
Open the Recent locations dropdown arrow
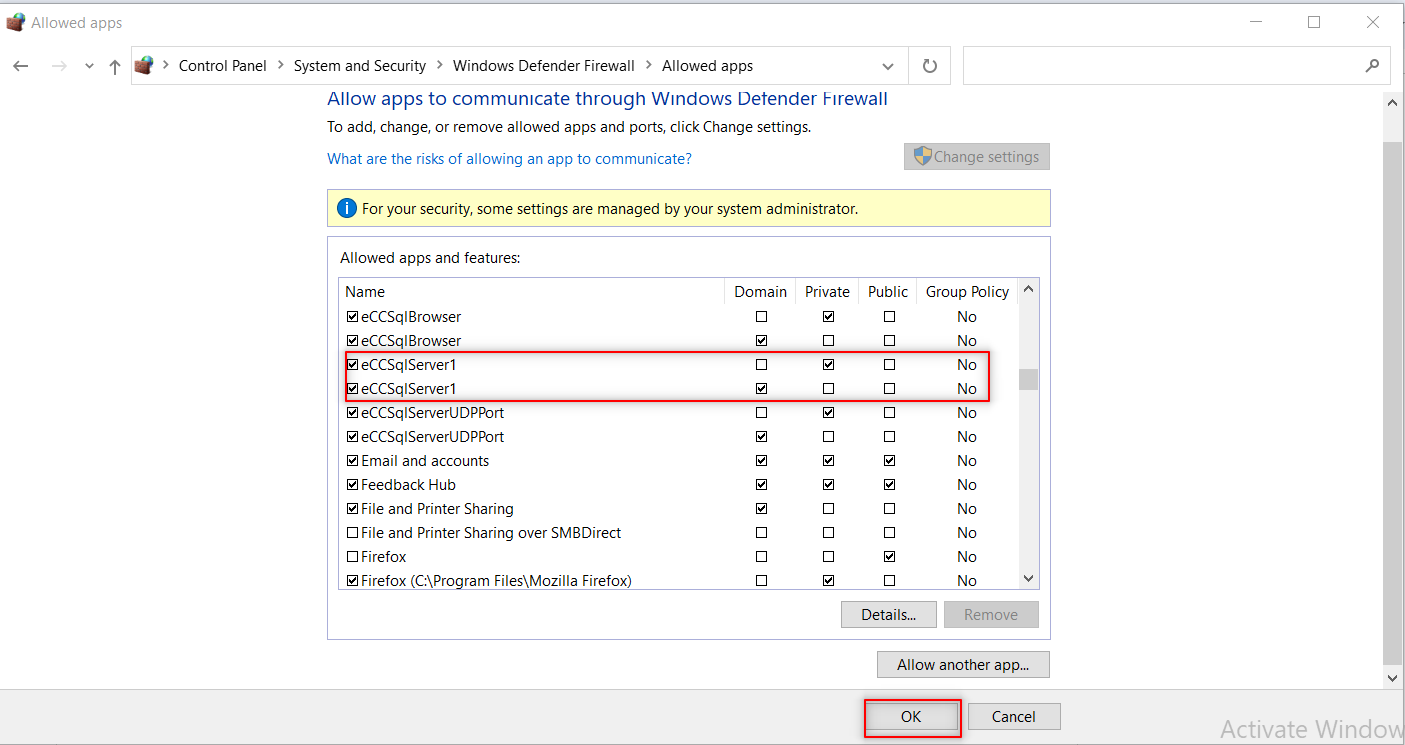click(89, 66)
